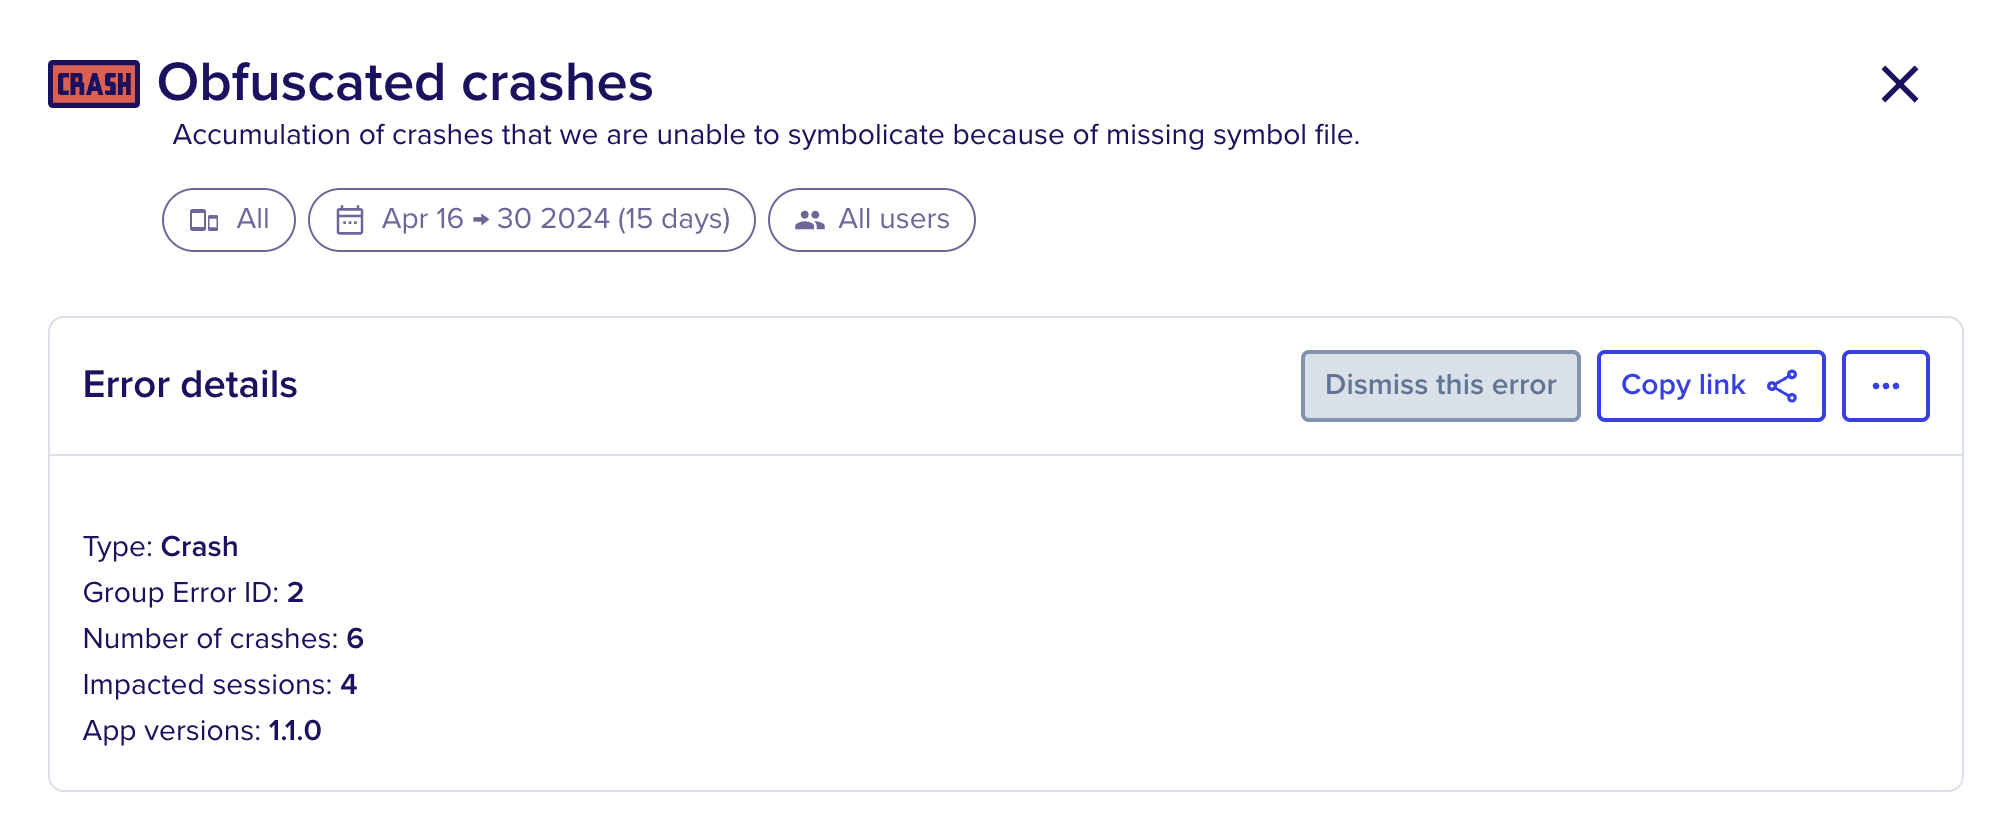Click the share icon beside Copy link
1994x814 pixels.
(x=1782, y=386)
